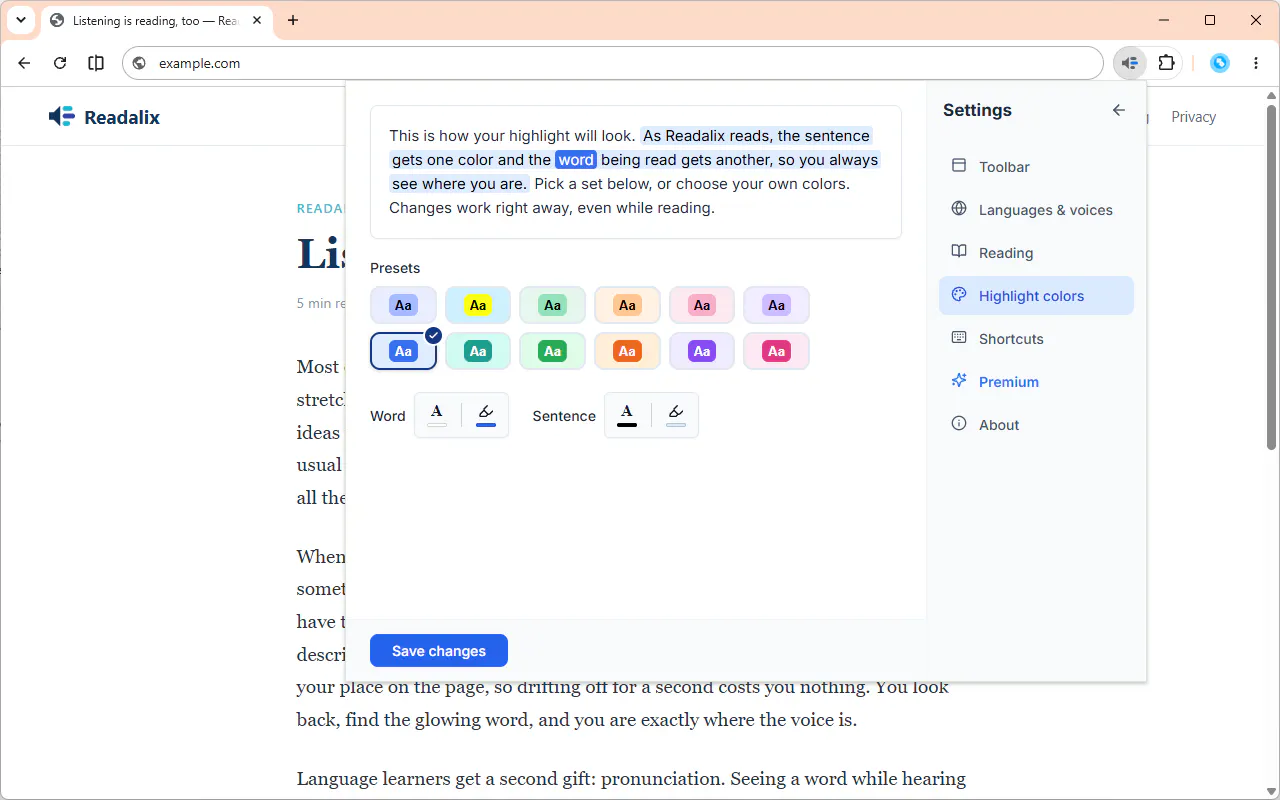Select the dark green preset in the bottom row
This screenshot has height=800, width=1280.
point(552,351)
